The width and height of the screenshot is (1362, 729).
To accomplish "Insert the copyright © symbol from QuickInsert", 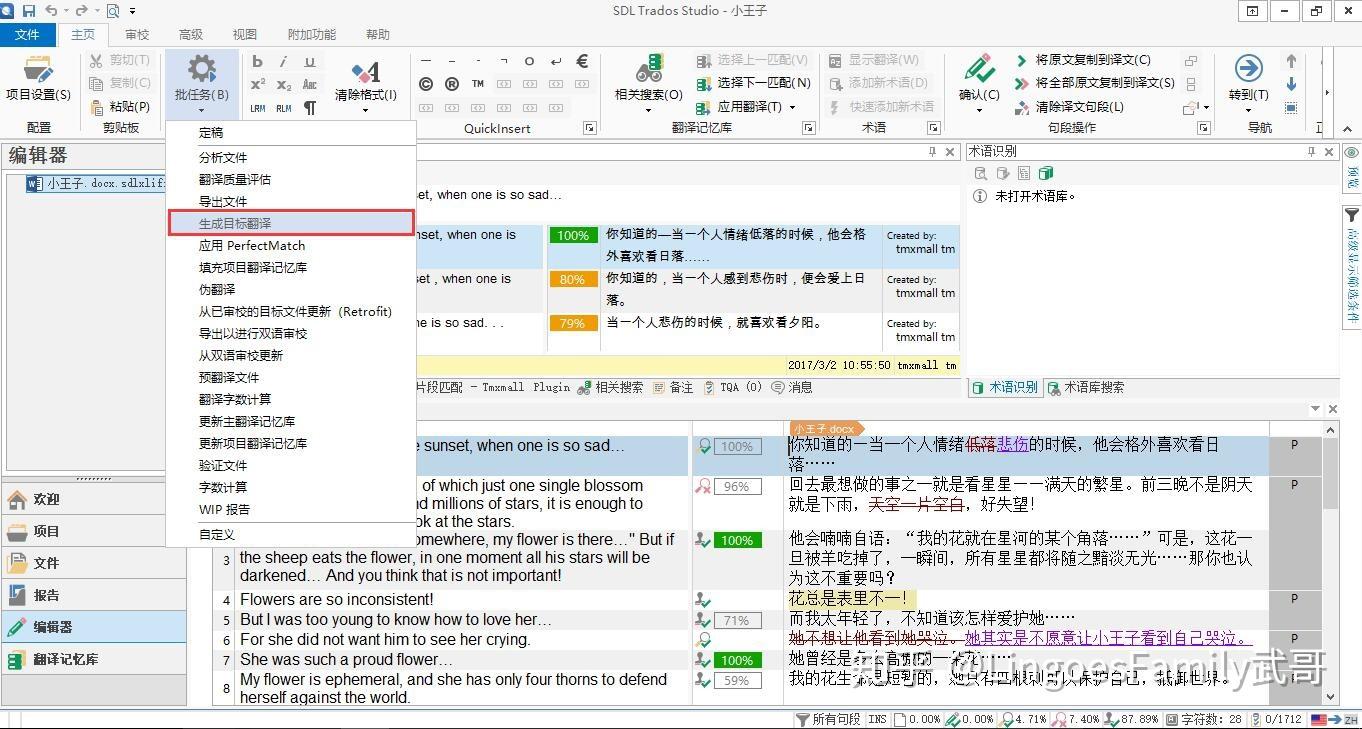I will coord(426,84).
